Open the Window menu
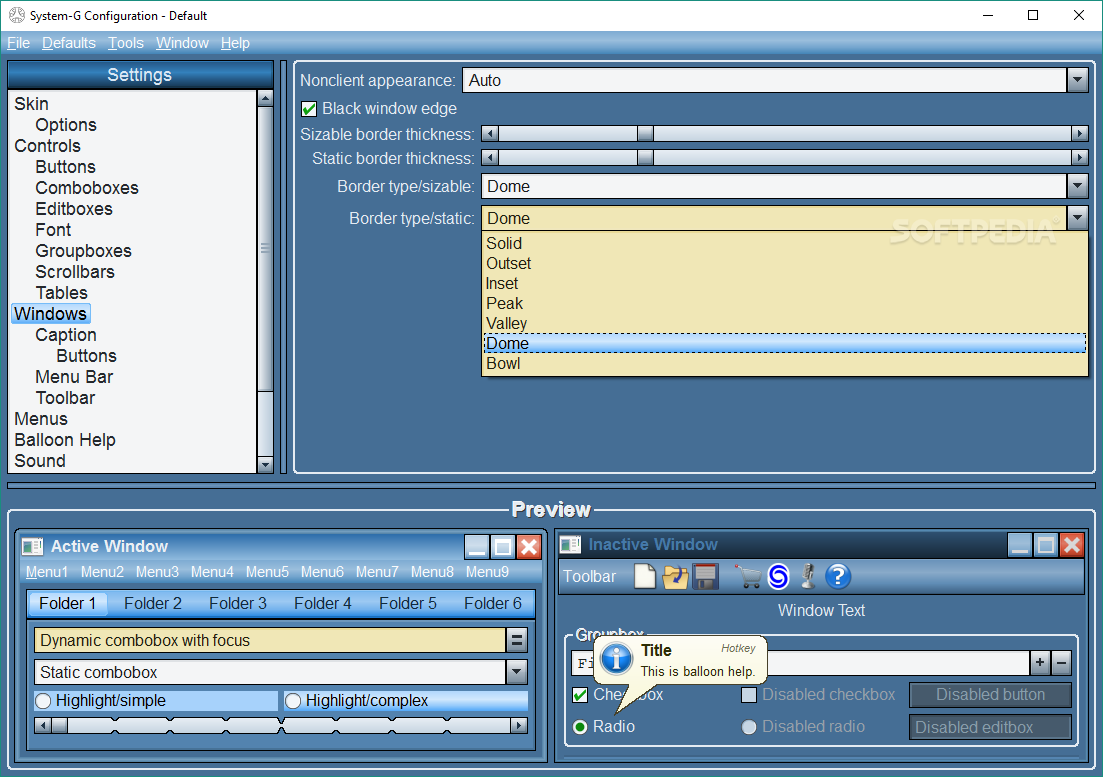 (x=182, y=43)
